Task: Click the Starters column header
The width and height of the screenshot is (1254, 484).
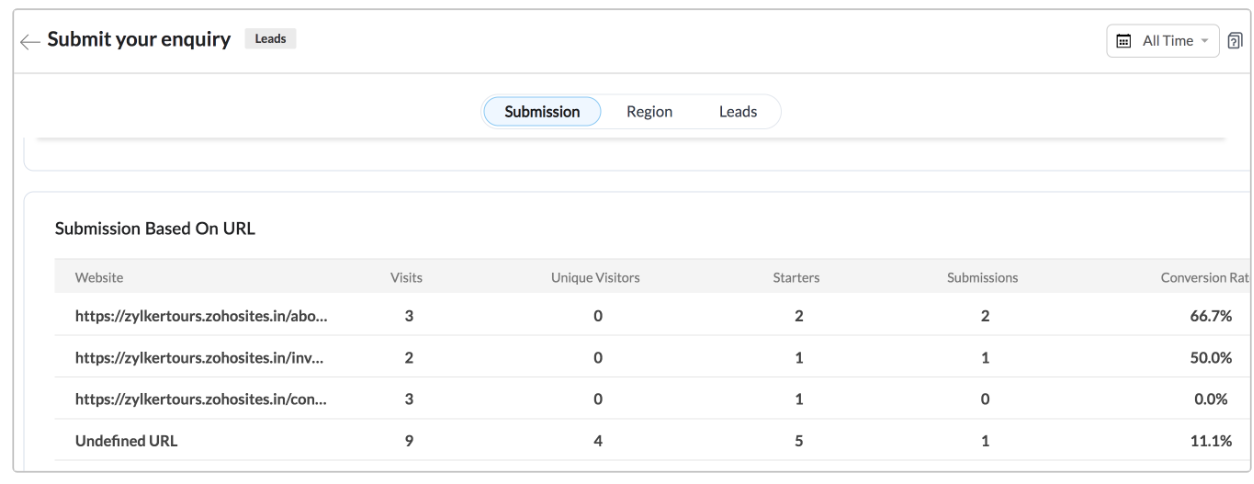Action: pos(798,278)
